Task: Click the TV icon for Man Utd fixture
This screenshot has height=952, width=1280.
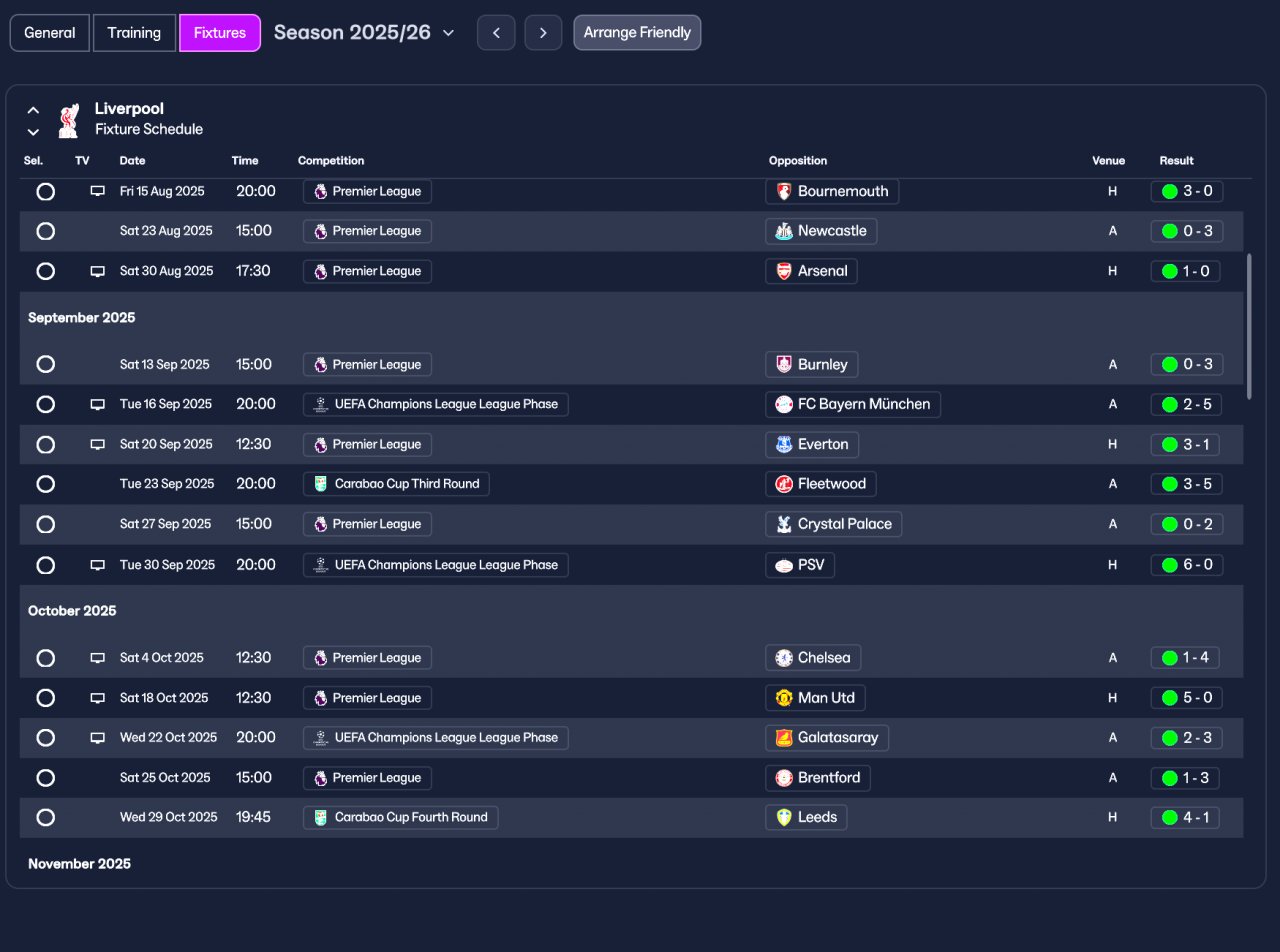Action: point(98,698)
